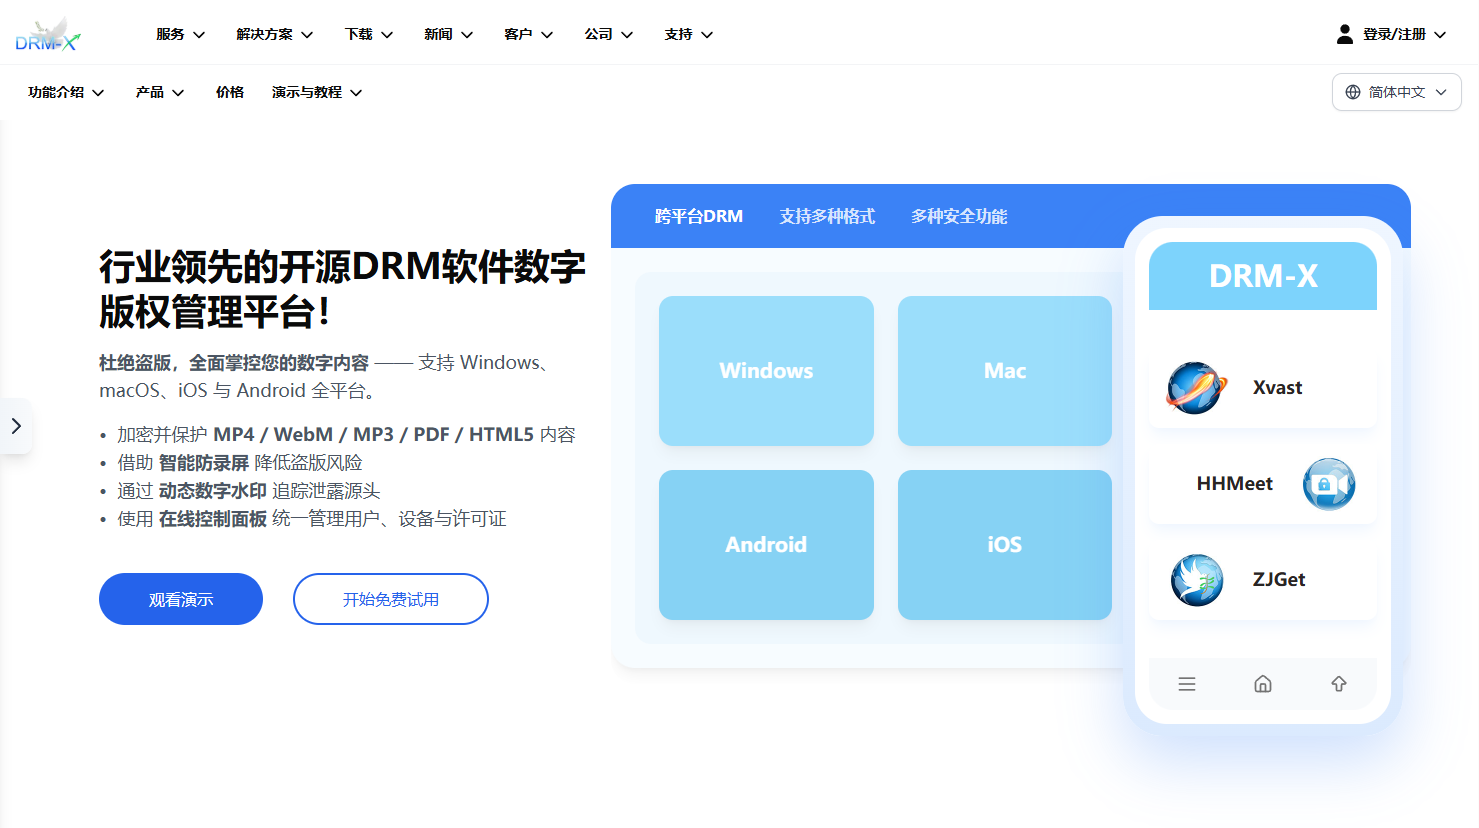
Task: Open the 简体中文 language selector
Action: coord(1397,92)
